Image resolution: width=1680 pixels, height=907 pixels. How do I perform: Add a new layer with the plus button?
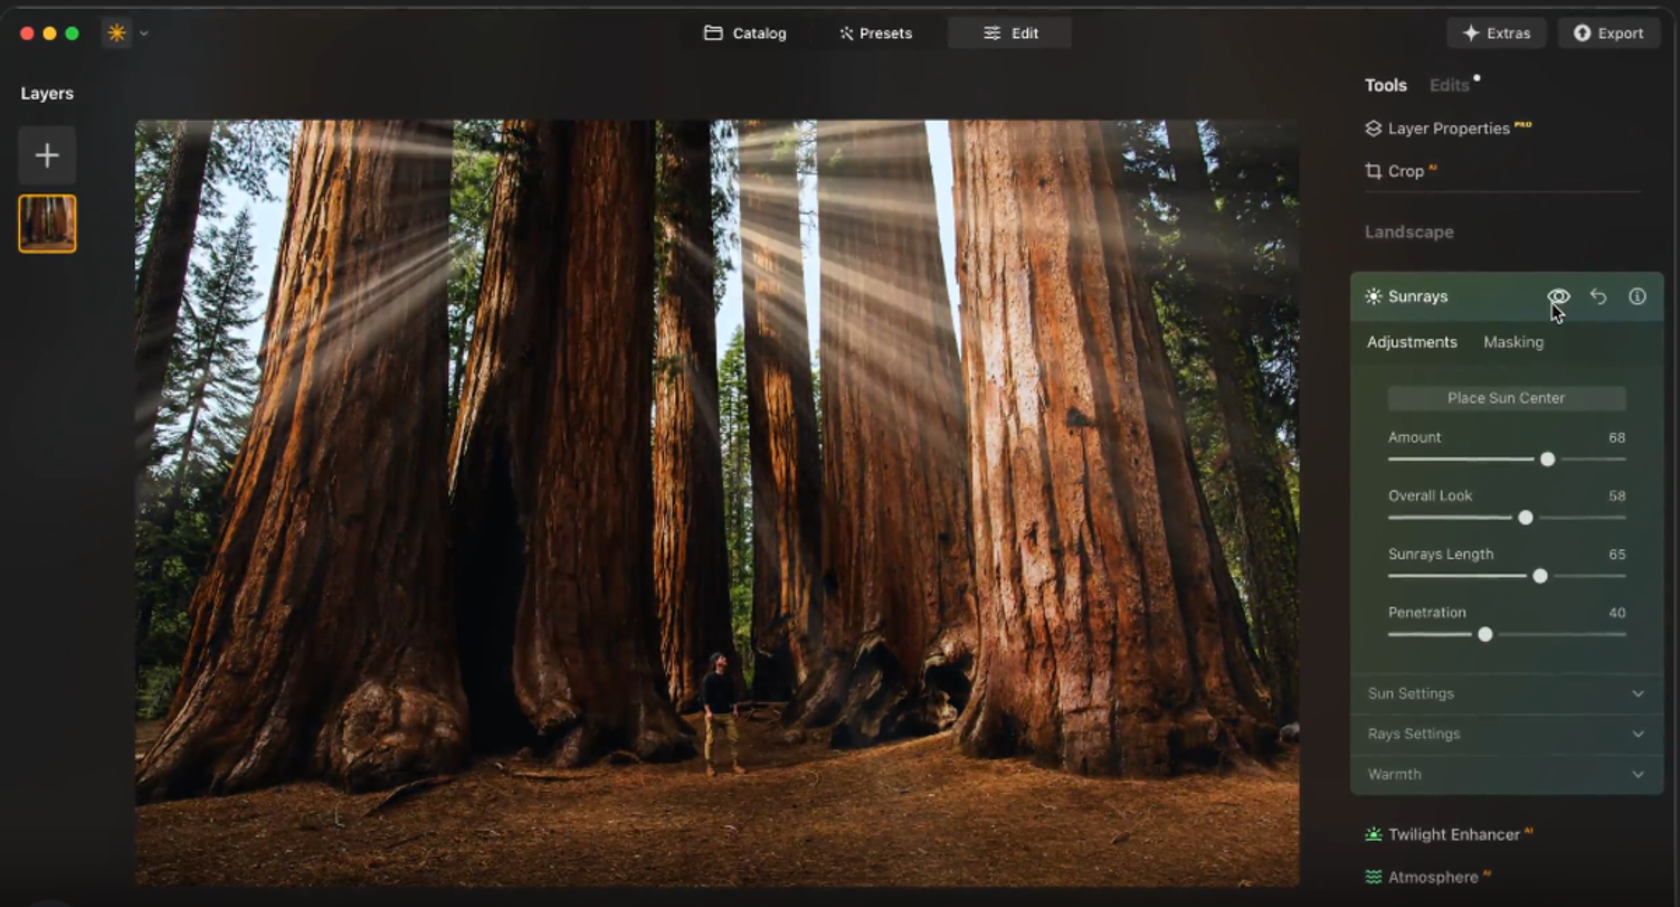[46, 155]
